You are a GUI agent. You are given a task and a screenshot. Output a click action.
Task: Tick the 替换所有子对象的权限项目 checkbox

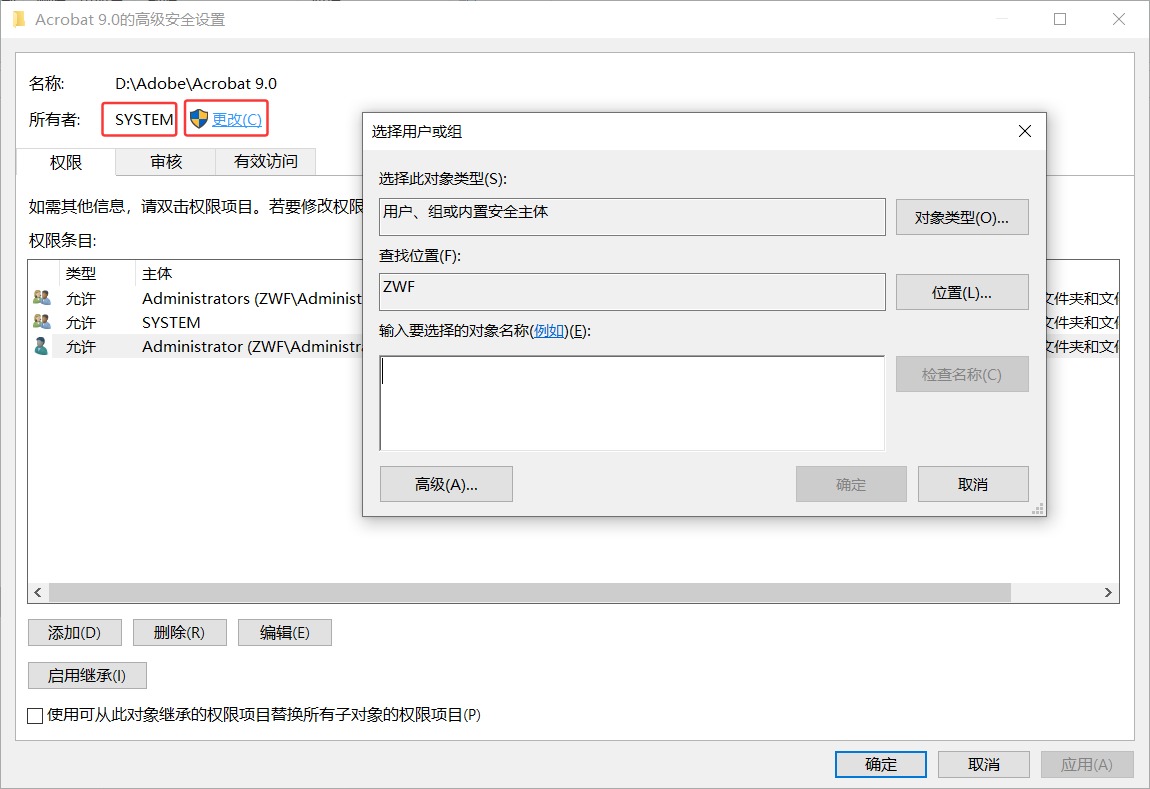(x=34, y=716)
